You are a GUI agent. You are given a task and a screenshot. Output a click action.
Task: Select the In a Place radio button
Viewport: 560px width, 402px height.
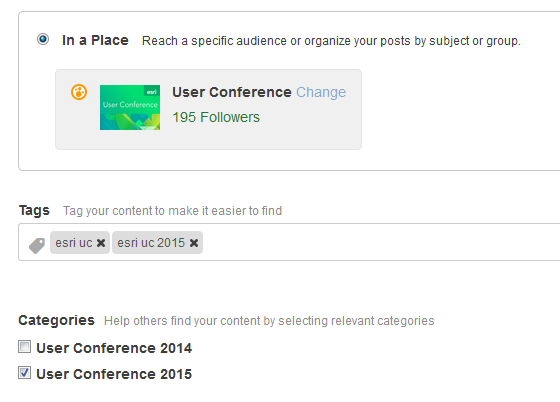[43, 39]
